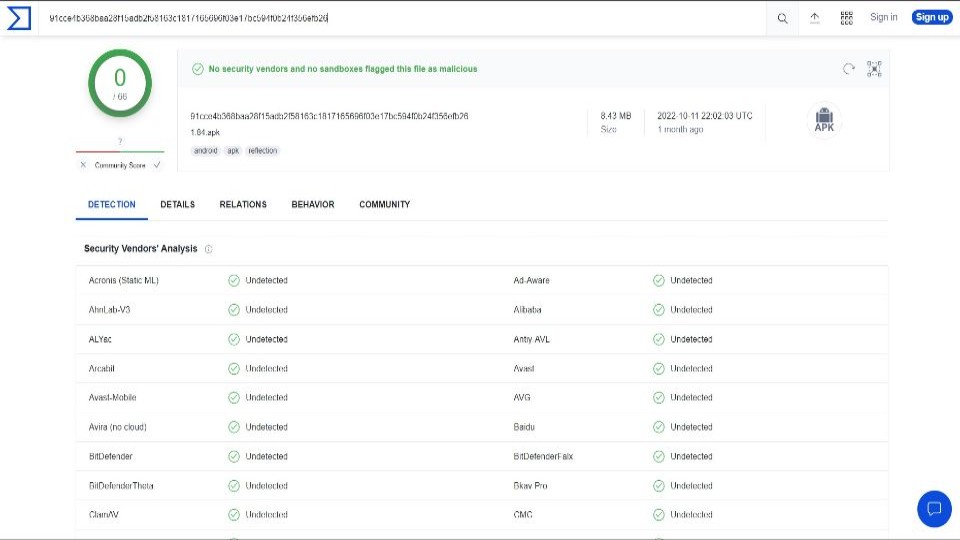Click the ALYac undetected check icon
960x540 pixels.
click(234, 339)
